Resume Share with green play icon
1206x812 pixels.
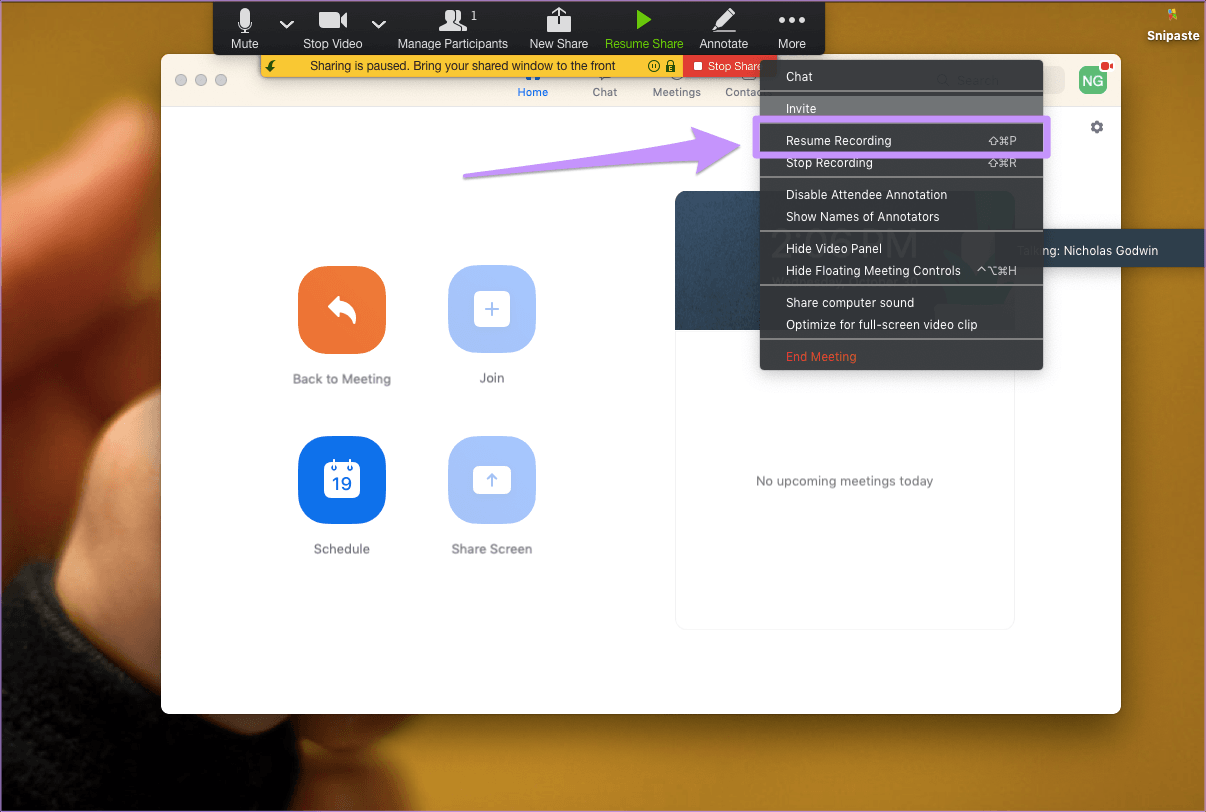point(644,29)
